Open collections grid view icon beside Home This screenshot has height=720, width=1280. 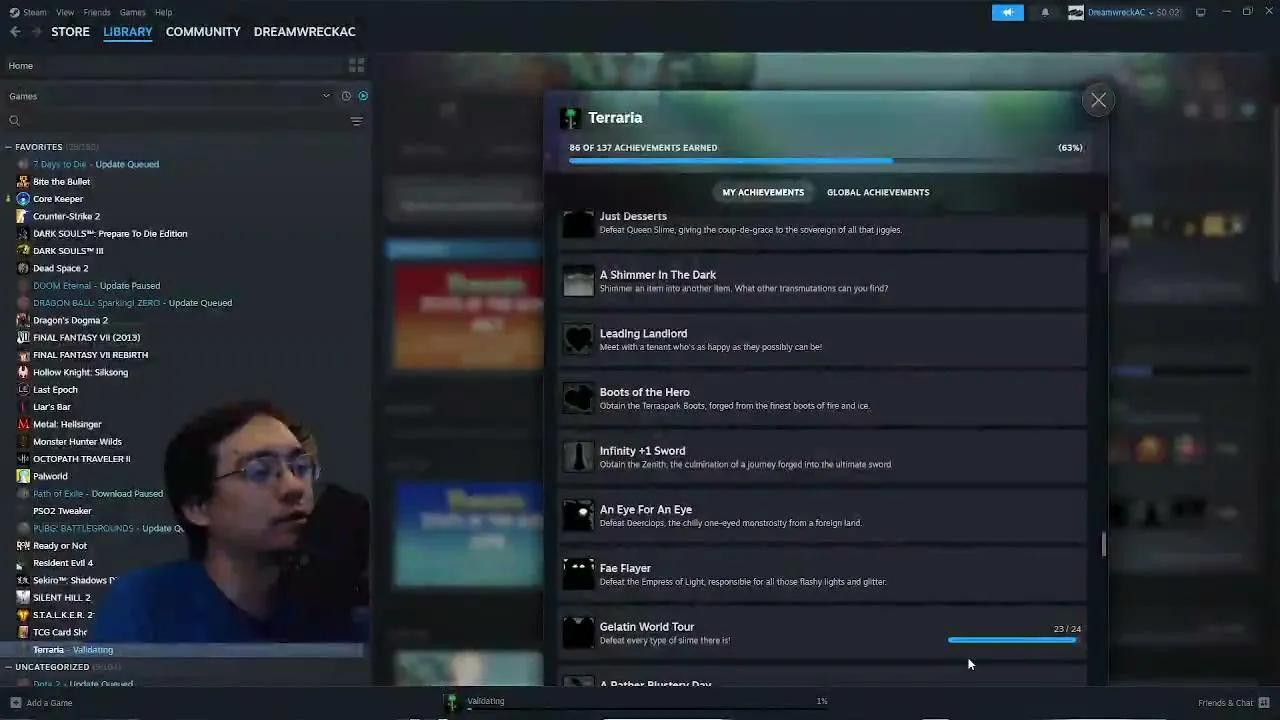tap(356, 66)
